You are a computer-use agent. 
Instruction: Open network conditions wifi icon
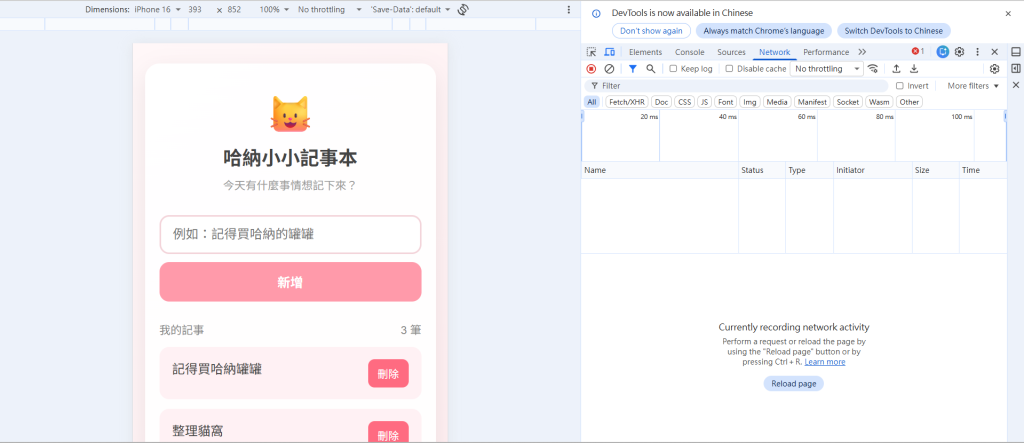tap(872, 69)
